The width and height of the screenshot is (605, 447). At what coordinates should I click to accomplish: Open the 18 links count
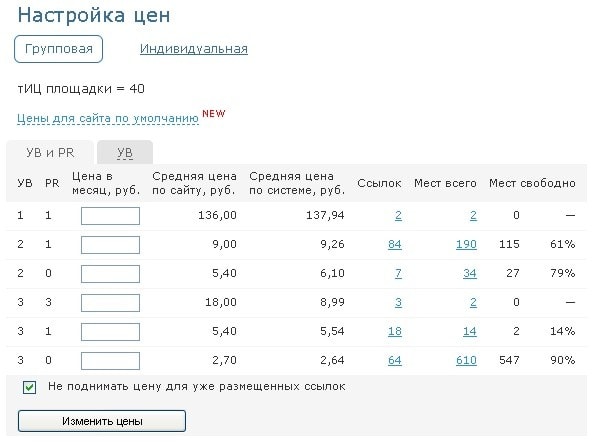point(394,332)
